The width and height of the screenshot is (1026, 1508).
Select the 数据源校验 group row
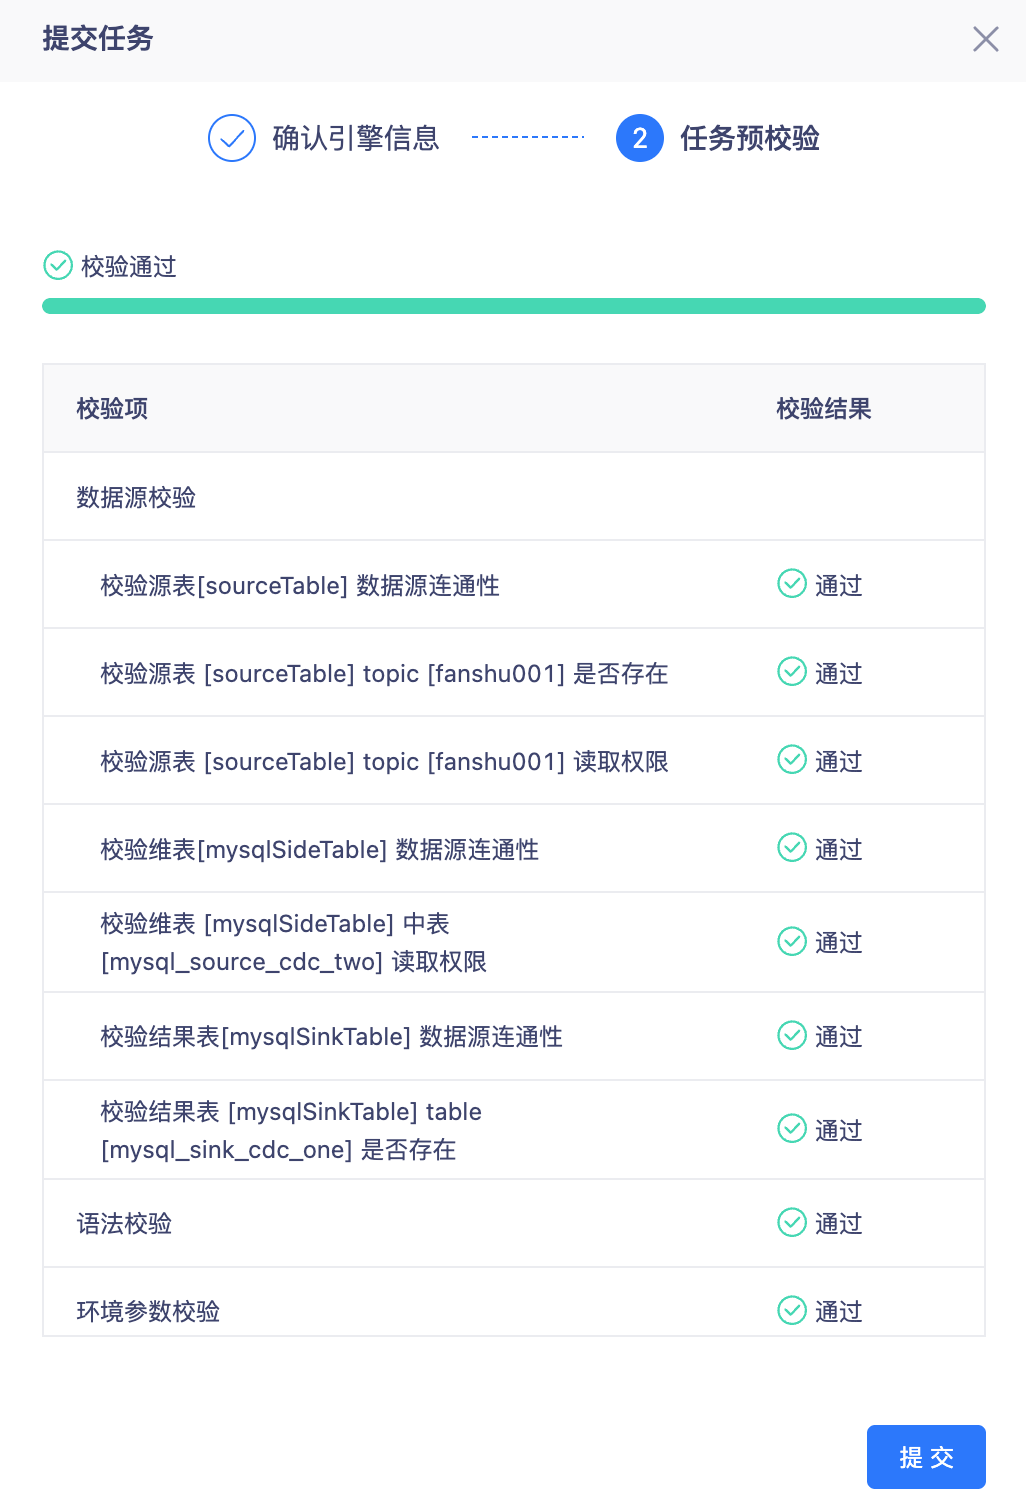(514, 497)
